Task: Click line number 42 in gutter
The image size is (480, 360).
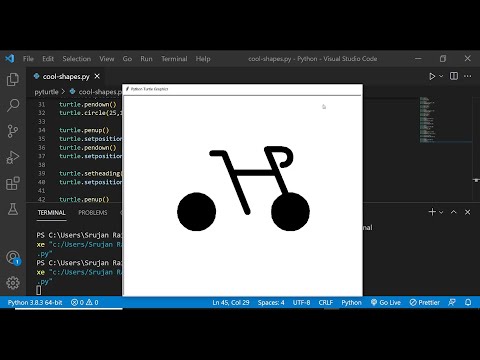Action: tap(41, 199)
